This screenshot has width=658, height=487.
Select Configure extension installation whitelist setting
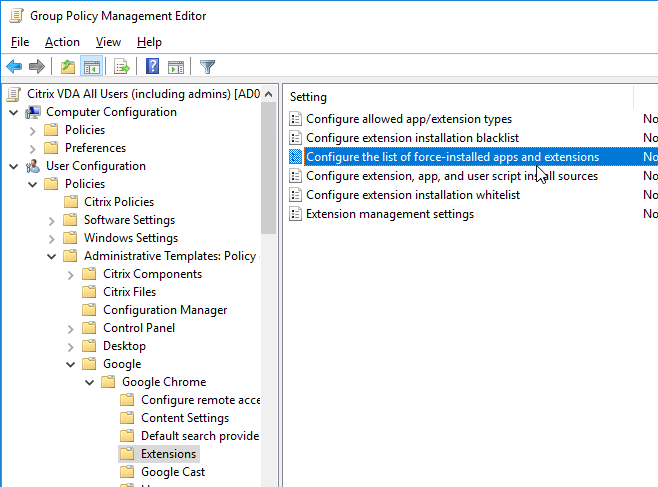point(413,195)
